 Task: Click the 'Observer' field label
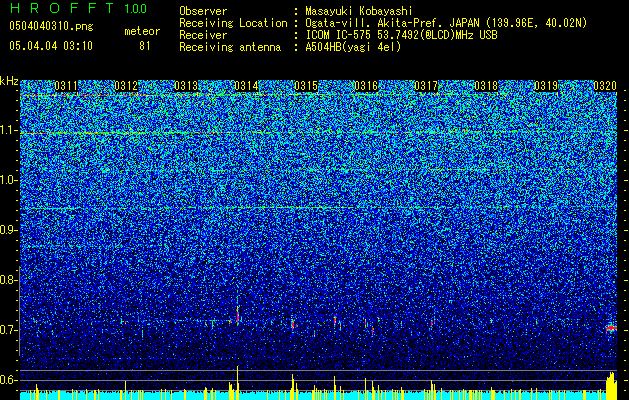[x=203, y=11]
